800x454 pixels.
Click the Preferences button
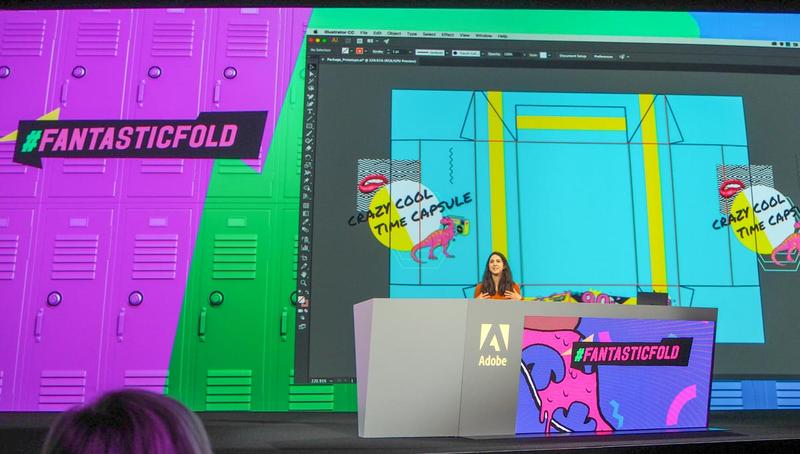(603, 56)
